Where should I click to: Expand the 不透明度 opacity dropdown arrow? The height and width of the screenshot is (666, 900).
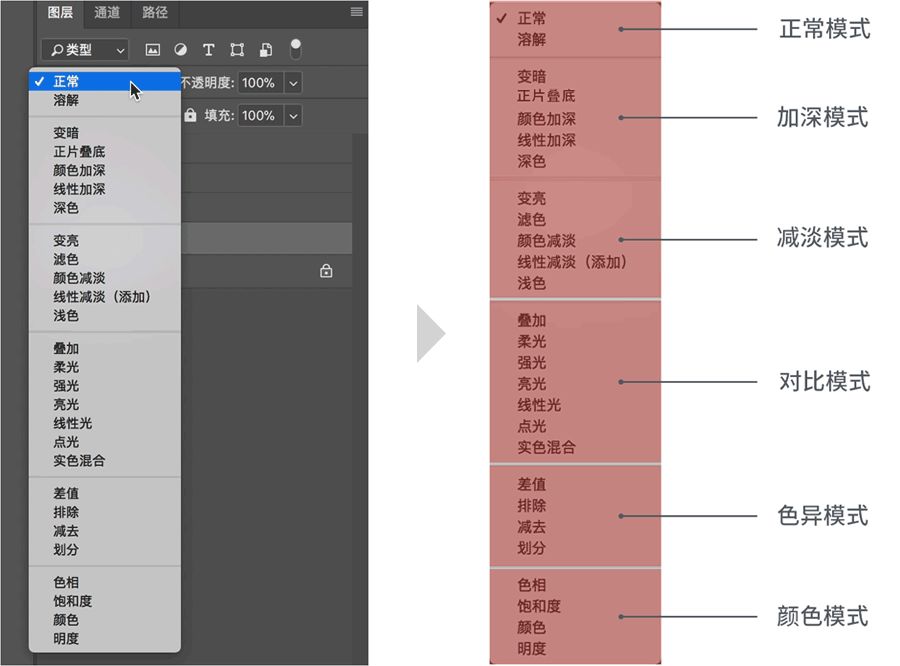pos(293,83)
